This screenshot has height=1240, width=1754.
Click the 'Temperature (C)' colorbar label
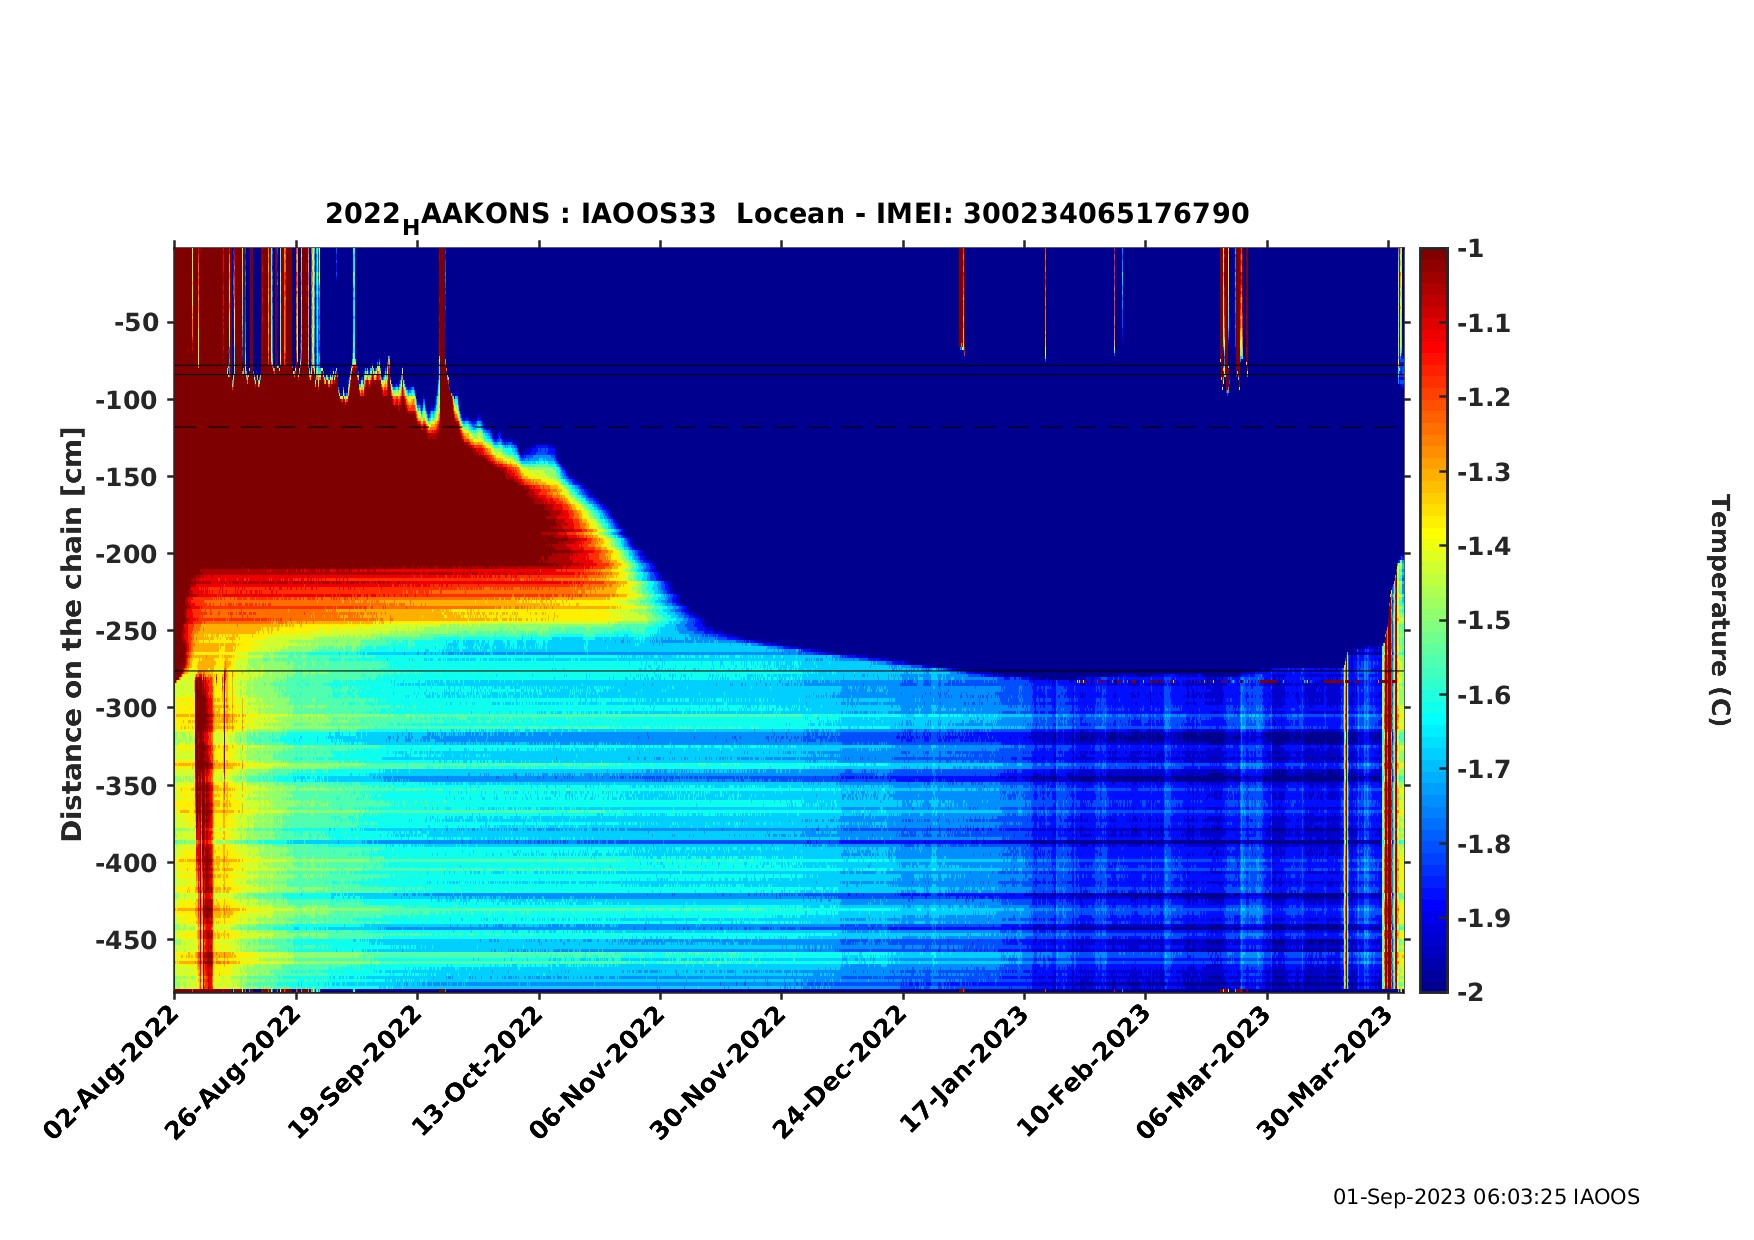tap(1718, 610)
